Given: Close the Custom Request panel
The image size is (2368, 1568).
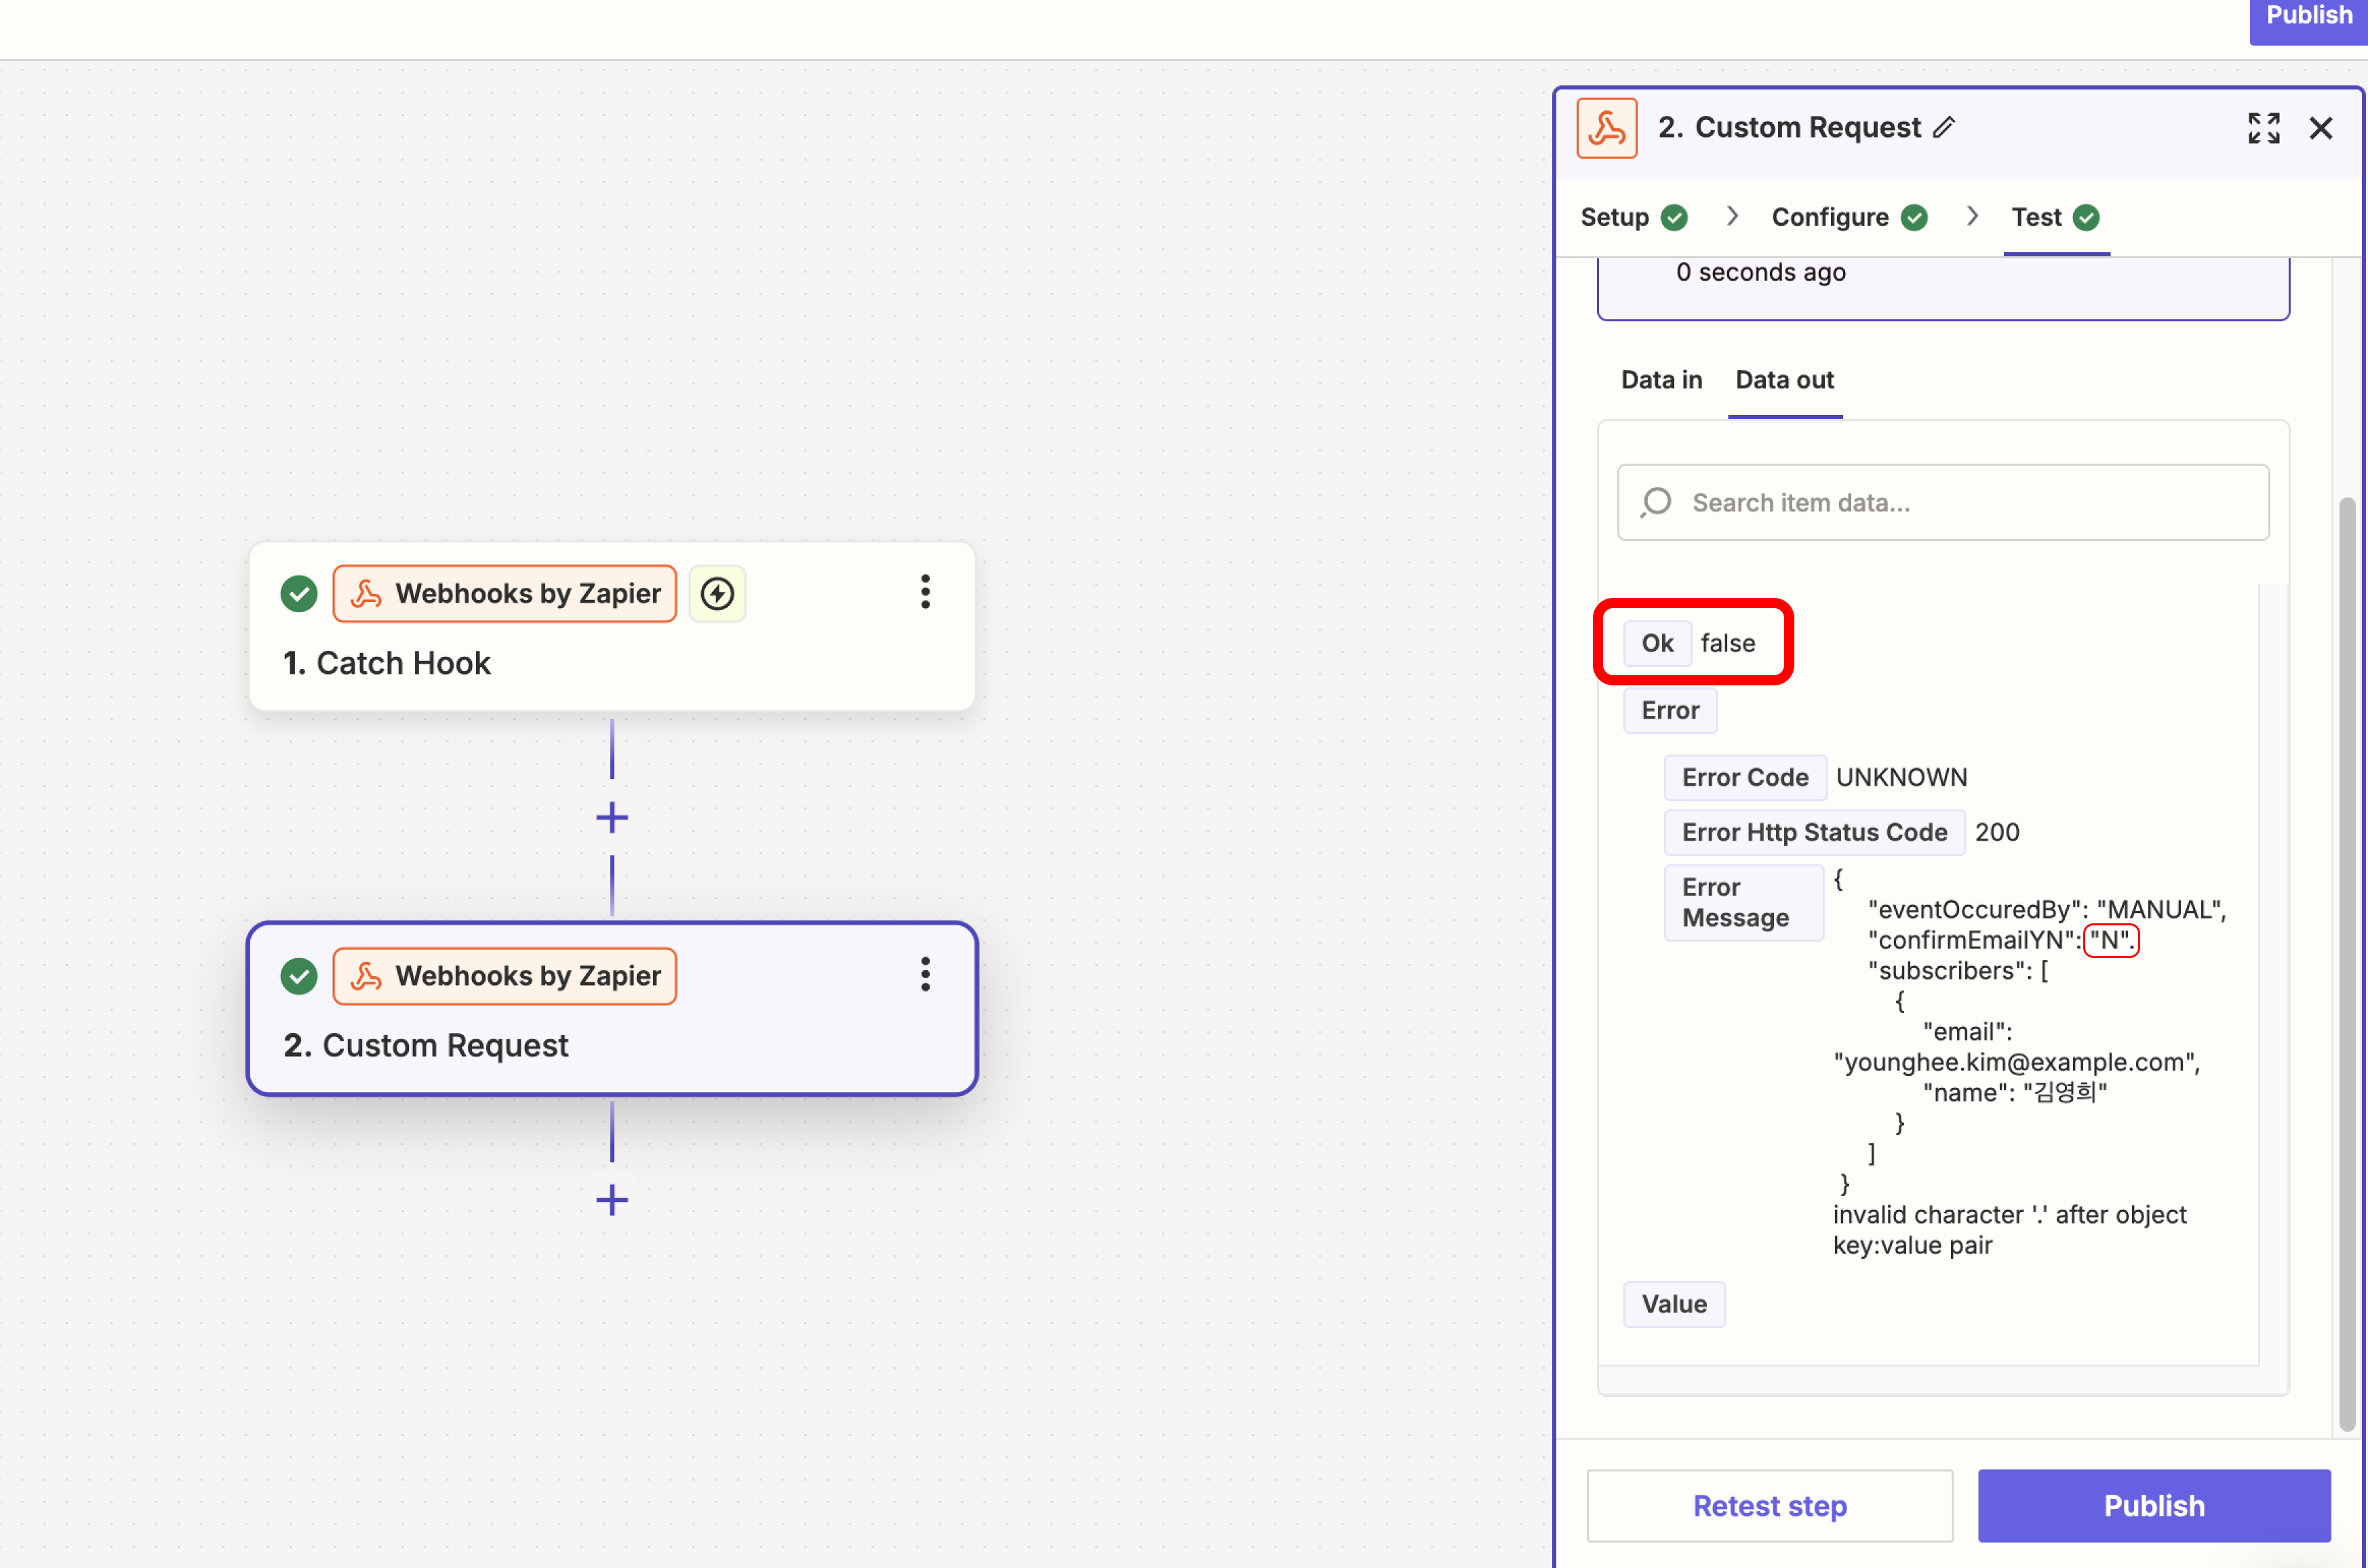Looking at the screenshot, I should 2320,128.
